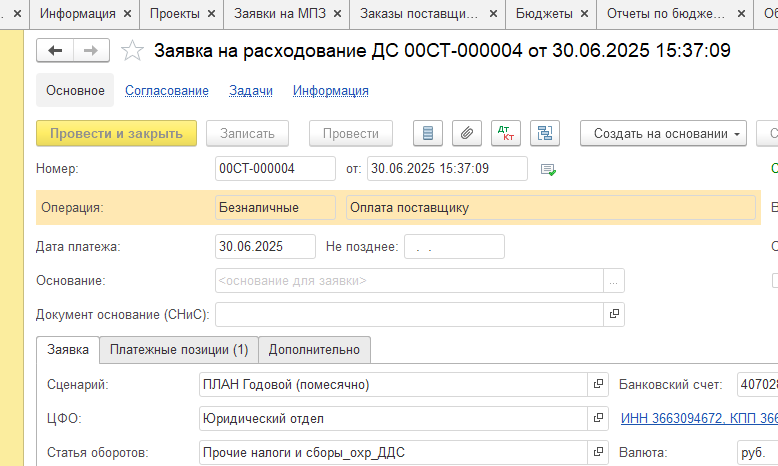Open the Документ основание (СНиС) selection button
Image resolution: width=778 pixels, height=466 pixels.
point(614,315)
